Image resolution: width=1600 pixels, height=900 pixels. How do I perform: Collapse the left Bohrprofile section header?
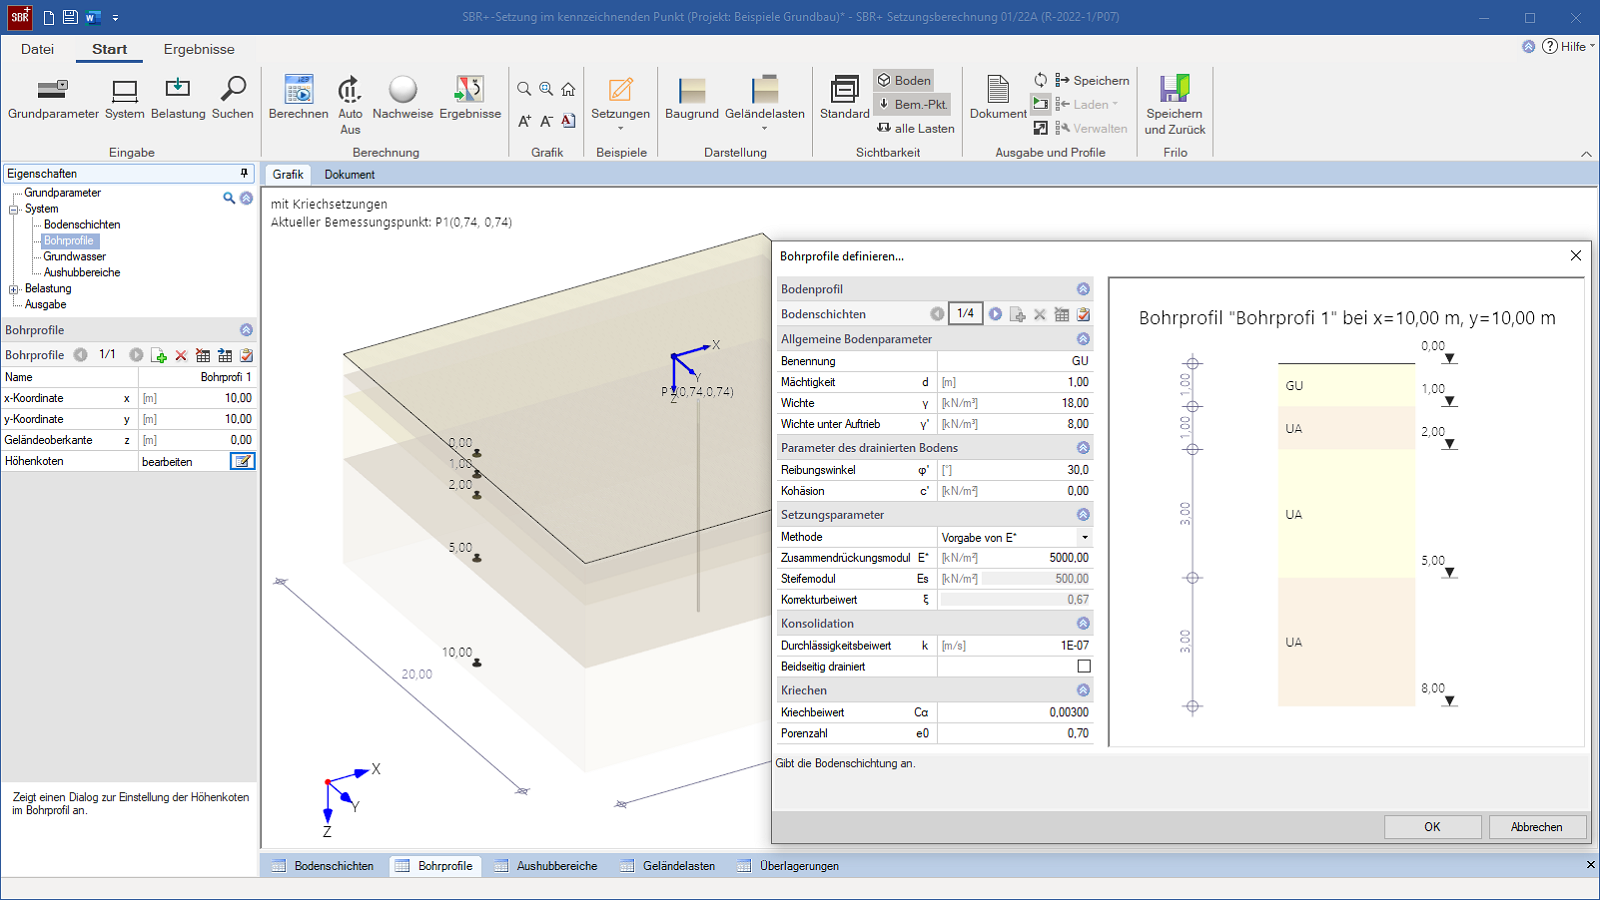coord(246,330)
